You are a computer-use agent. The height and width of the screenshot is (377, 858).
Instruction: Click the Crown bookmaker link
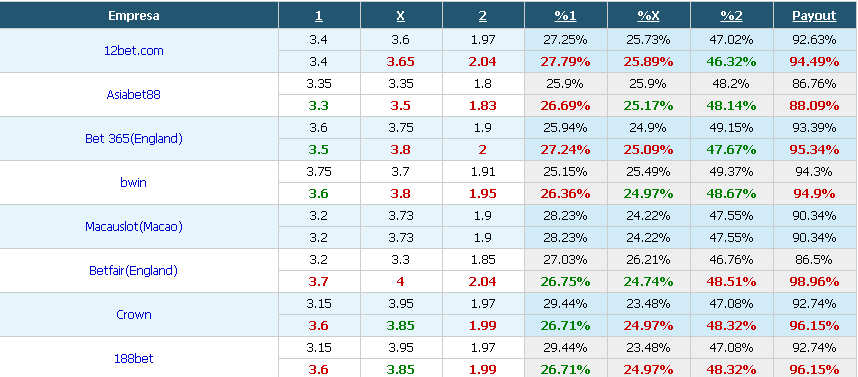tap(134, 315)
